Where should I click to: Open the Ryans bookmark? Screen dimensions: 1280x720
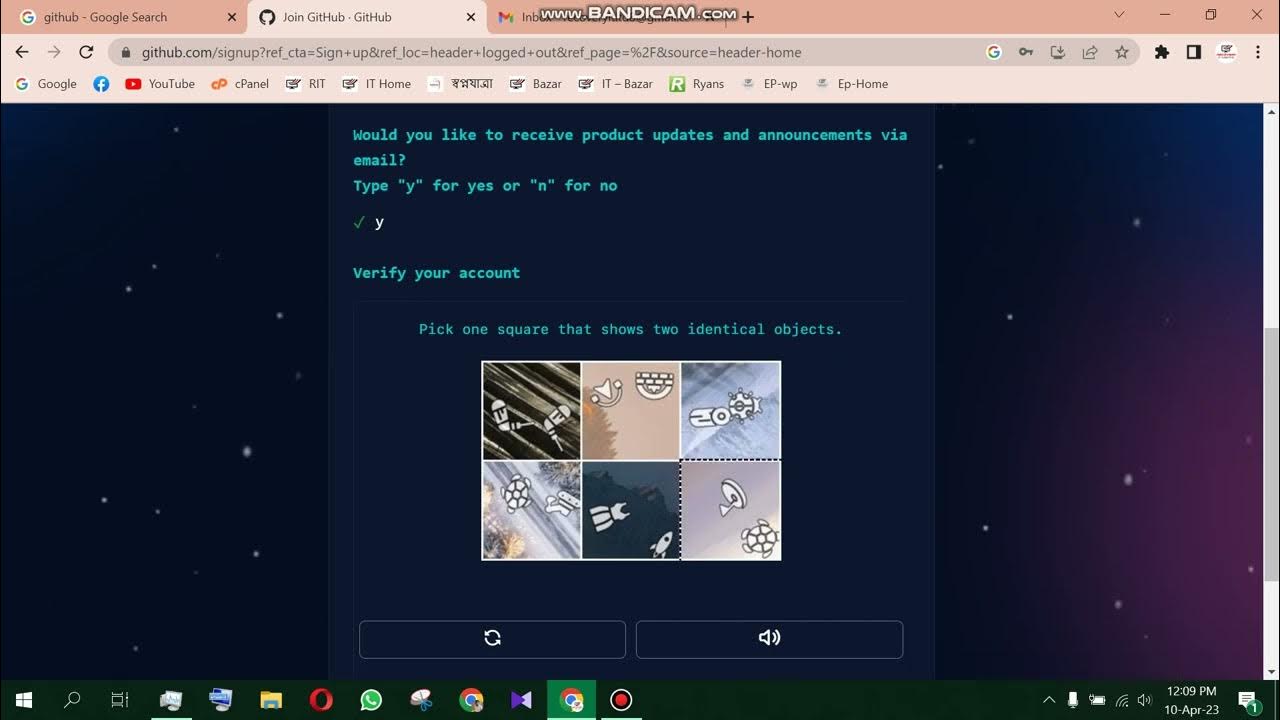(x=696, y=84)
